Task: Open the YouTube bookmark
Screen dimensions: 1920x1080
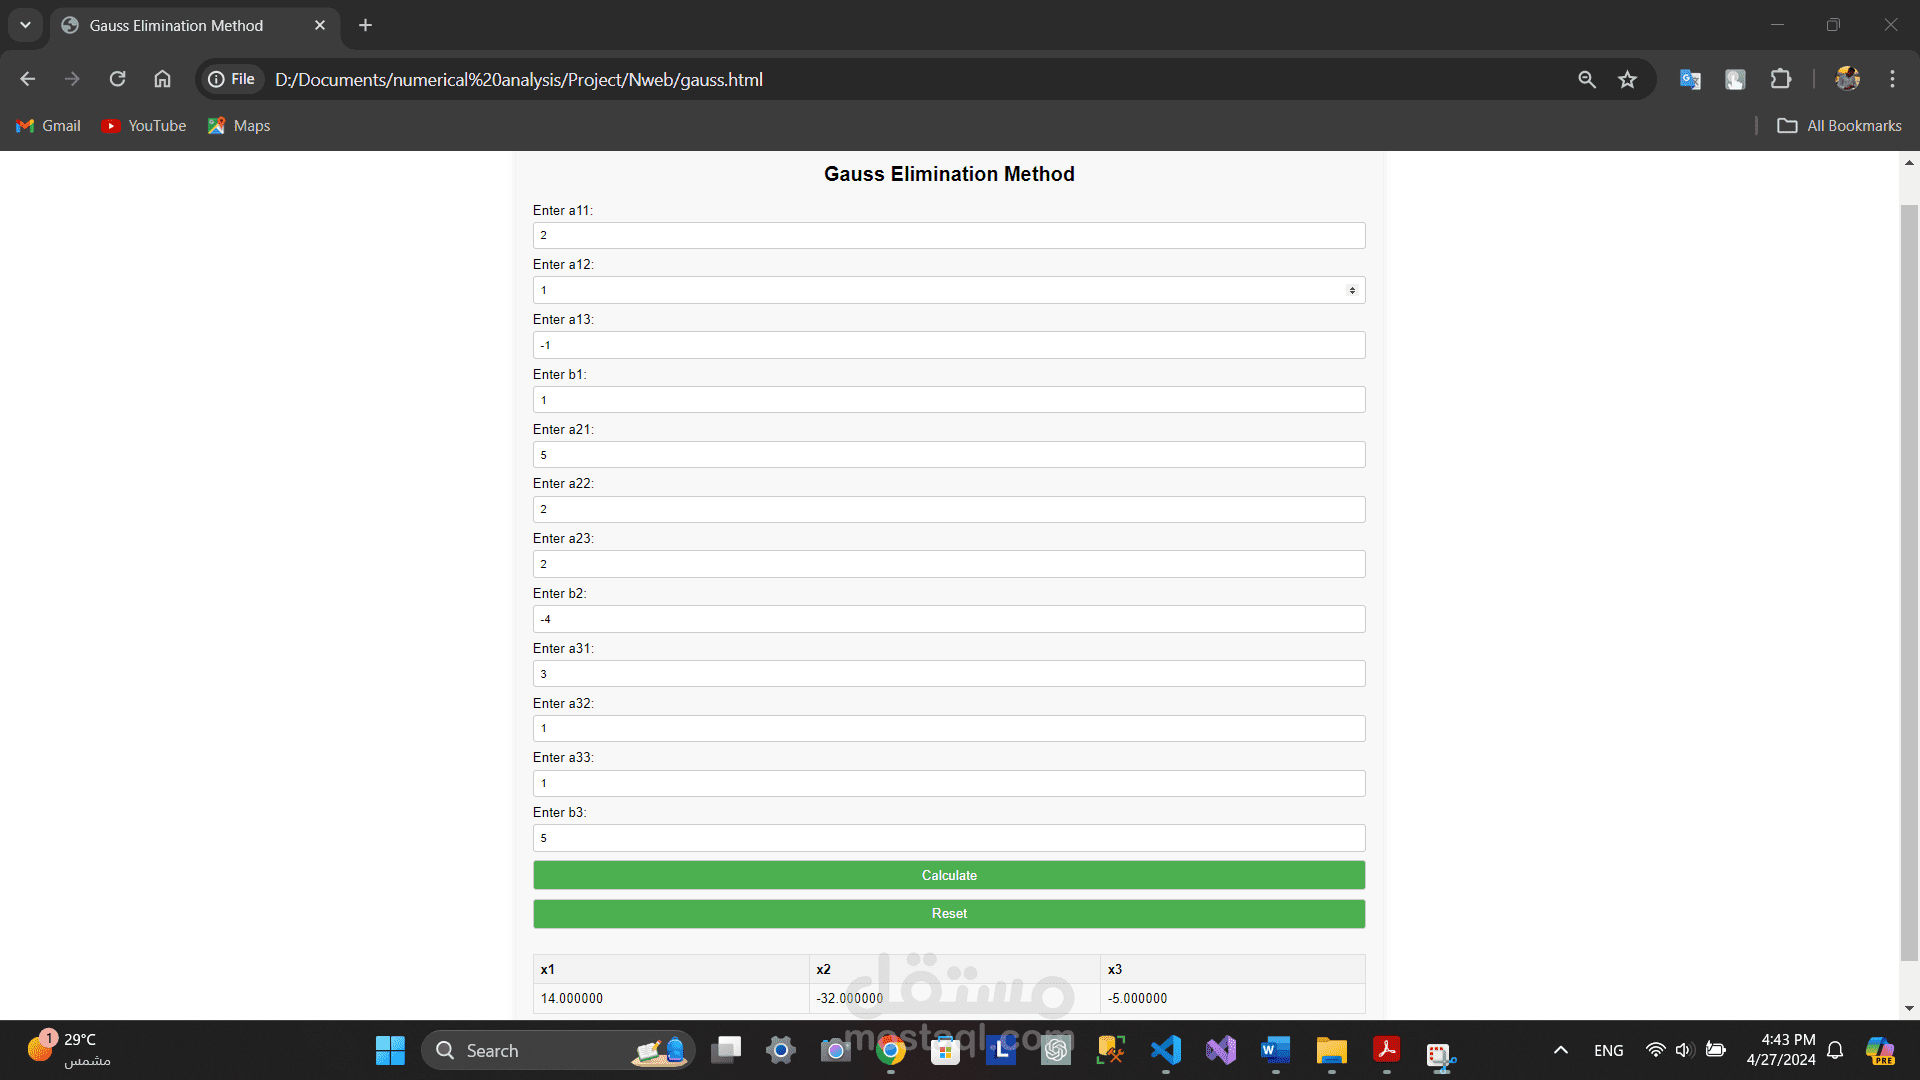Action: [x=144, y=126]
